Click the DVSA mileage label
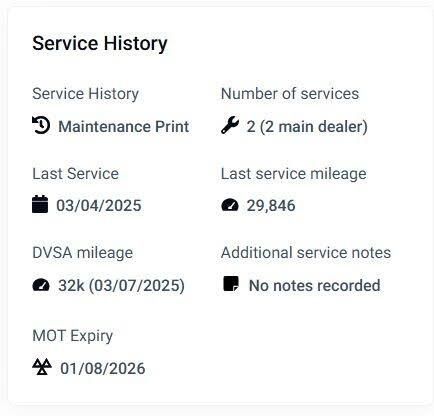Image resolution: width=434 pixels, height=416 pixels. 83,253
